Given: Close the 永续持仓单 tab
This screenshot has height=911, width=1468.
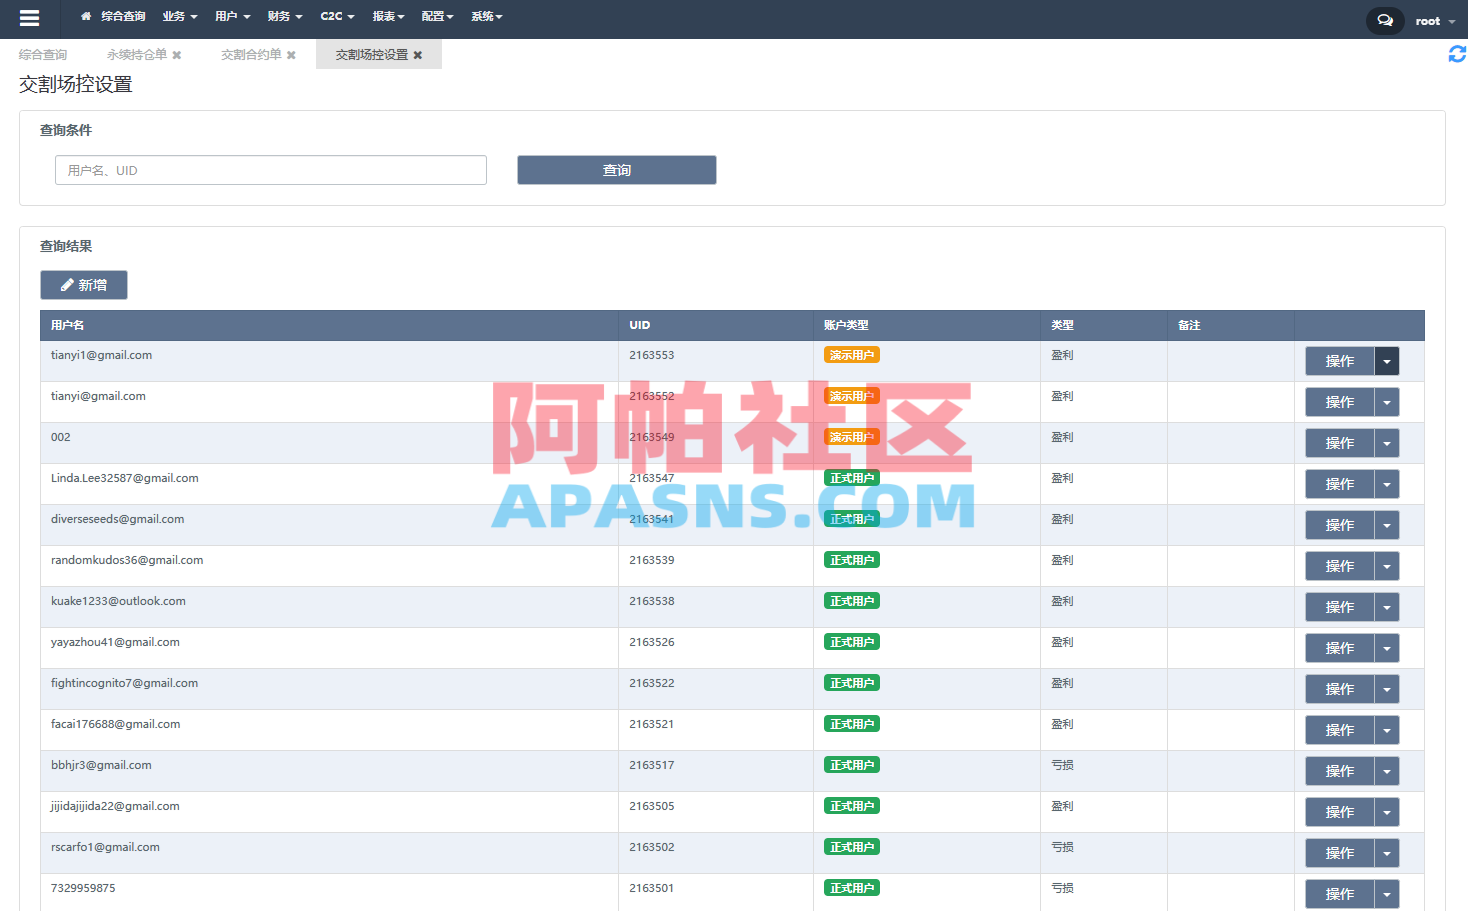Looking at the screenshot, I should click(178, 54).
